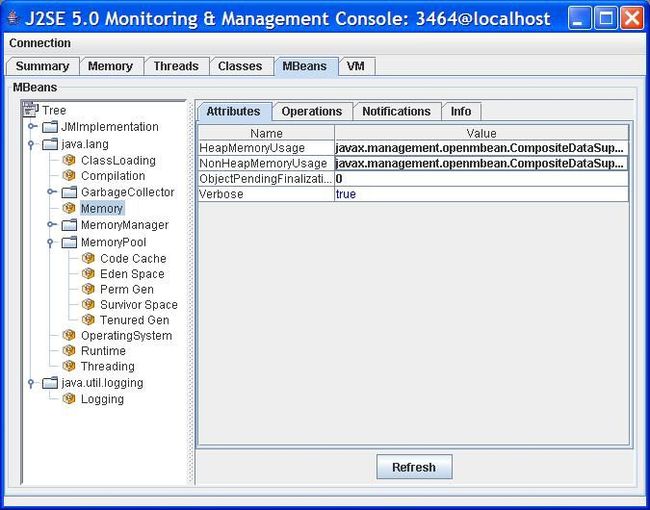Image resolution: width=650 pixels, height=510 pixels.
Task: Click the java.lang folder icon
Action: click(x=50, y=144)
